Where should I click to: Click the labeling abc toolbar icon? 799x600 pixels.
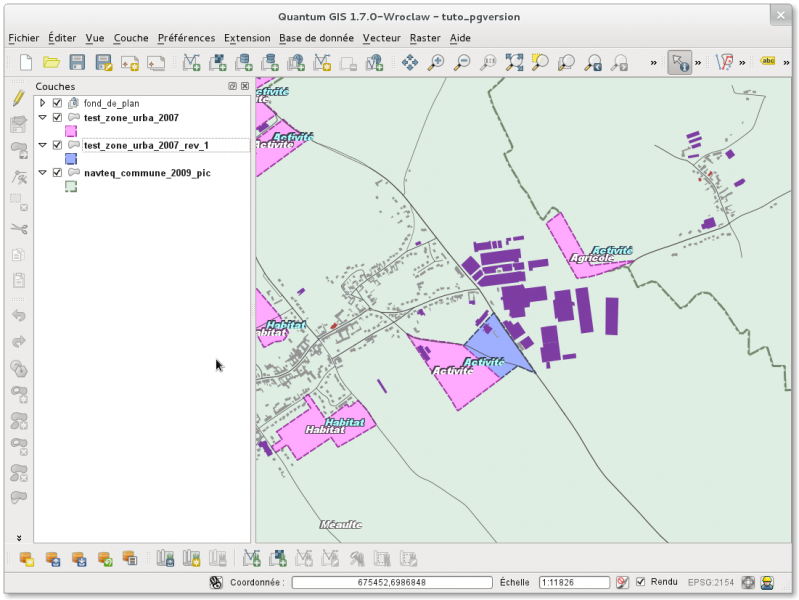[x=768, y=62]
